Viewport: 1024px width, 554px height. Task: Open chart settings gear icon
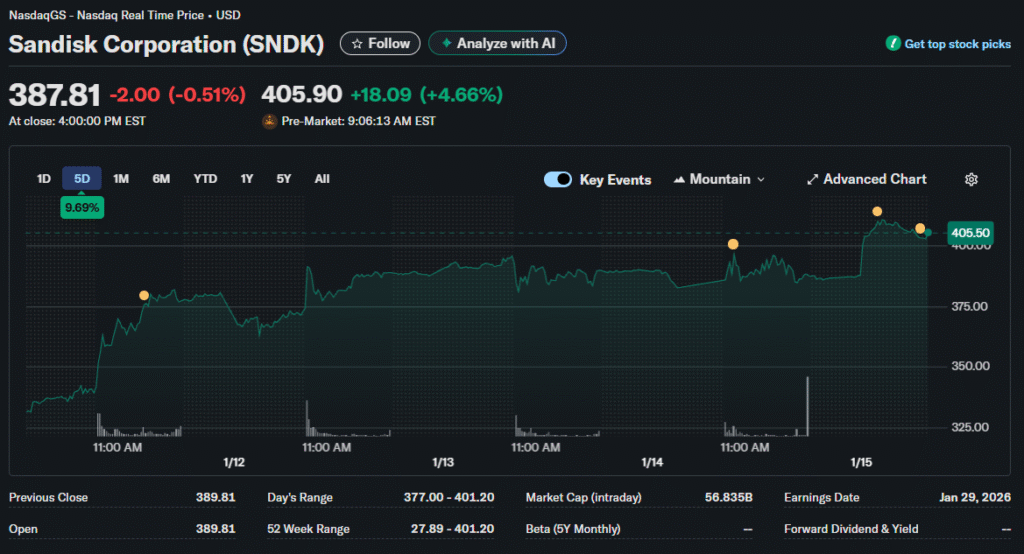[971, 180]
